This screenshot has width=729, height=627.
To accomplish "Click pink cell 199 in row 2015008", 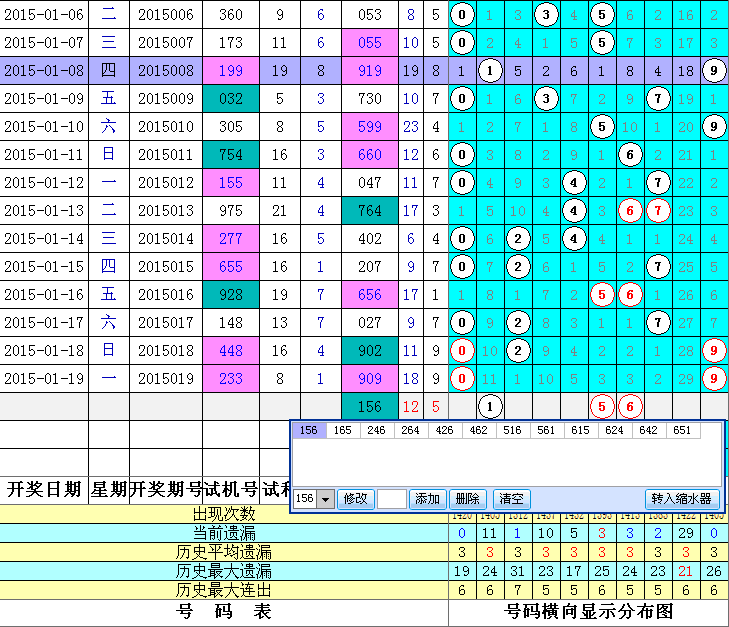I will pos(230,71).
